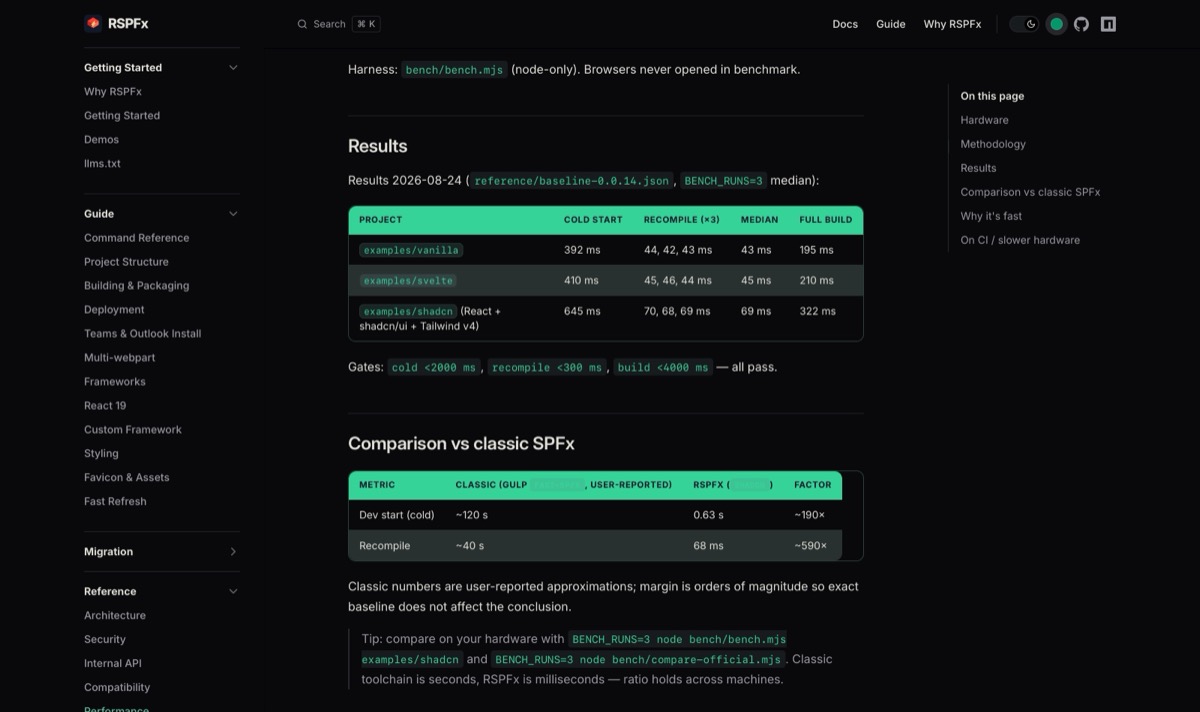Click reference/baseline-0.0.14.json code label
Viewport: 1200px width, 712px height.
(572, 181)
